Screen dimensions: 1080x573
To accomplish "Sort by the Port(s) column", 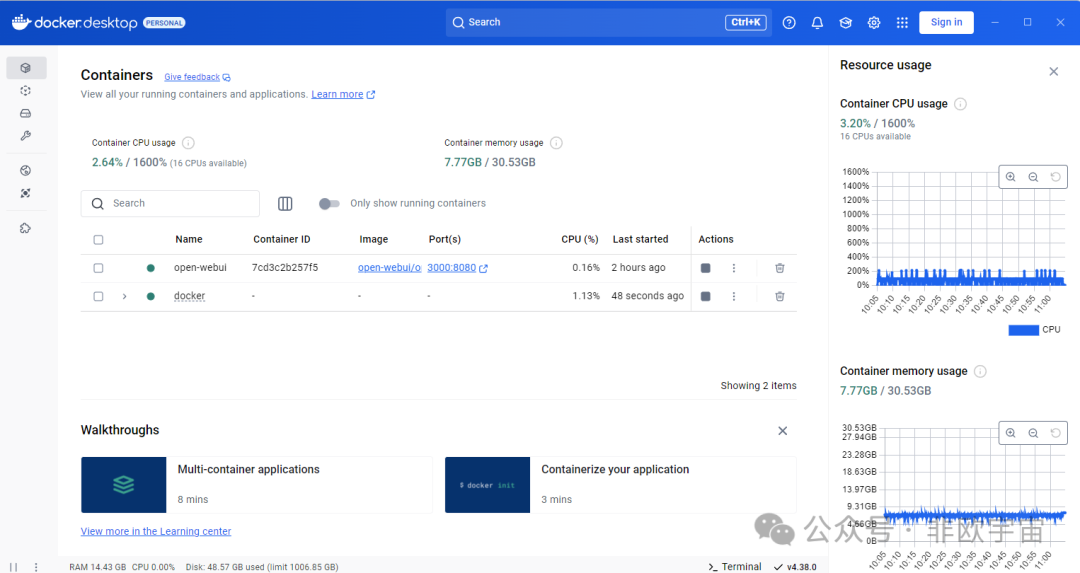I will click(445, 239).
